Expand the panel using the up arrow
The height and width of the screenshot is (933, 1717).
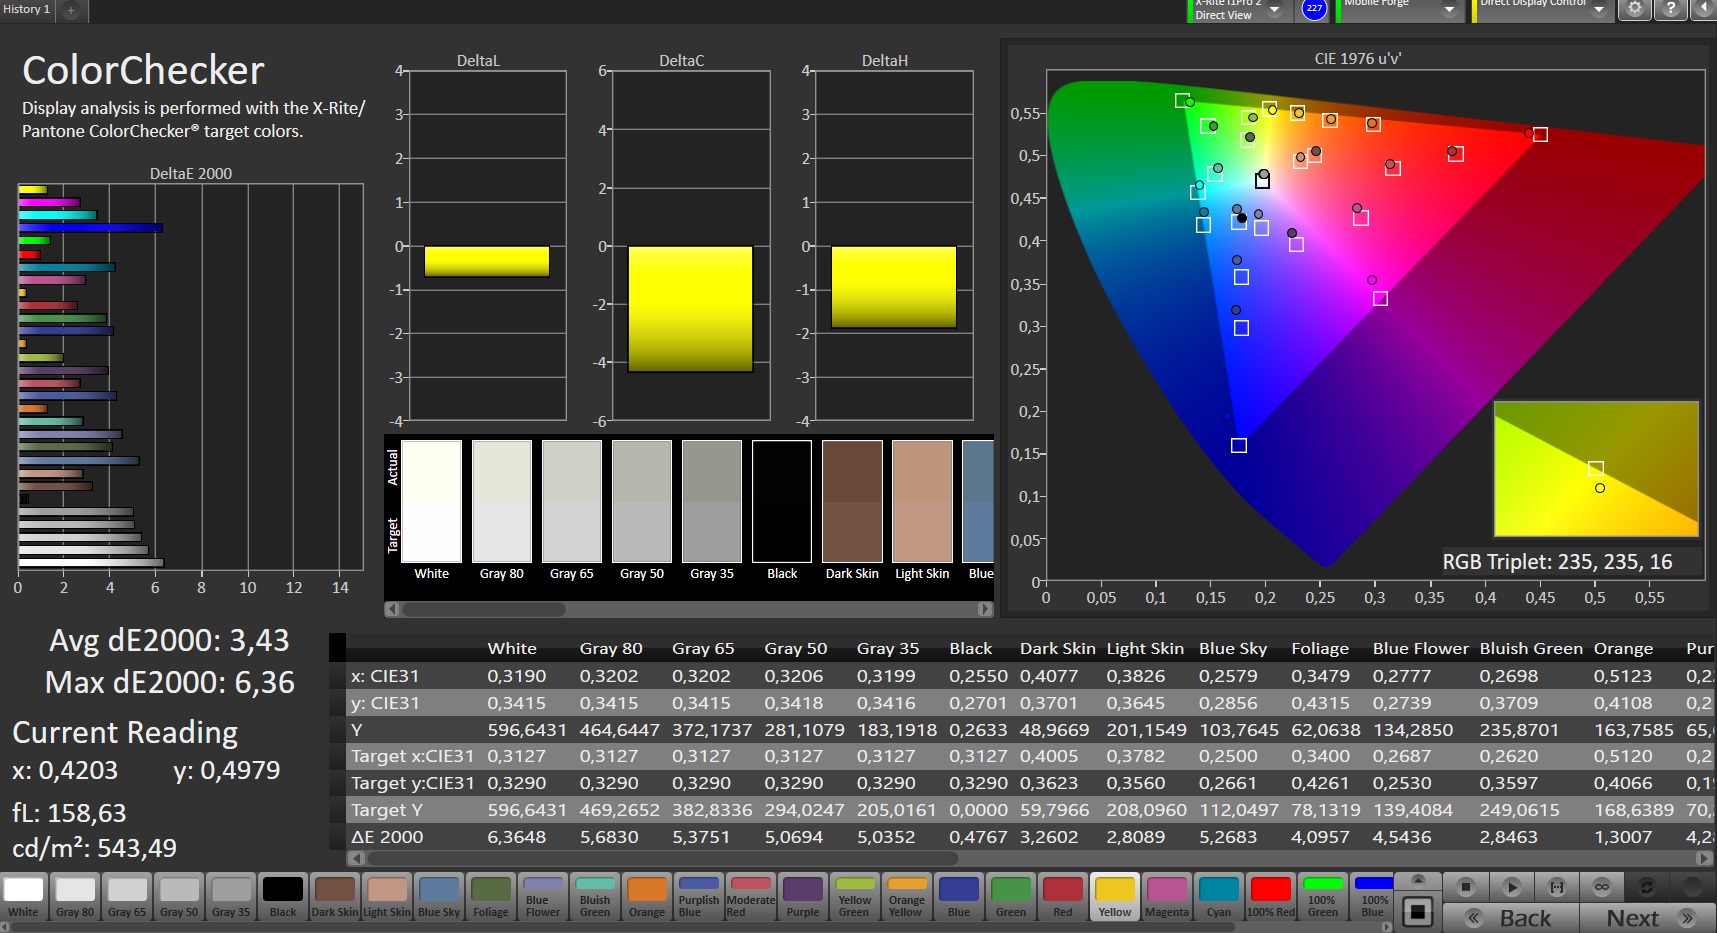[1417, 880]
